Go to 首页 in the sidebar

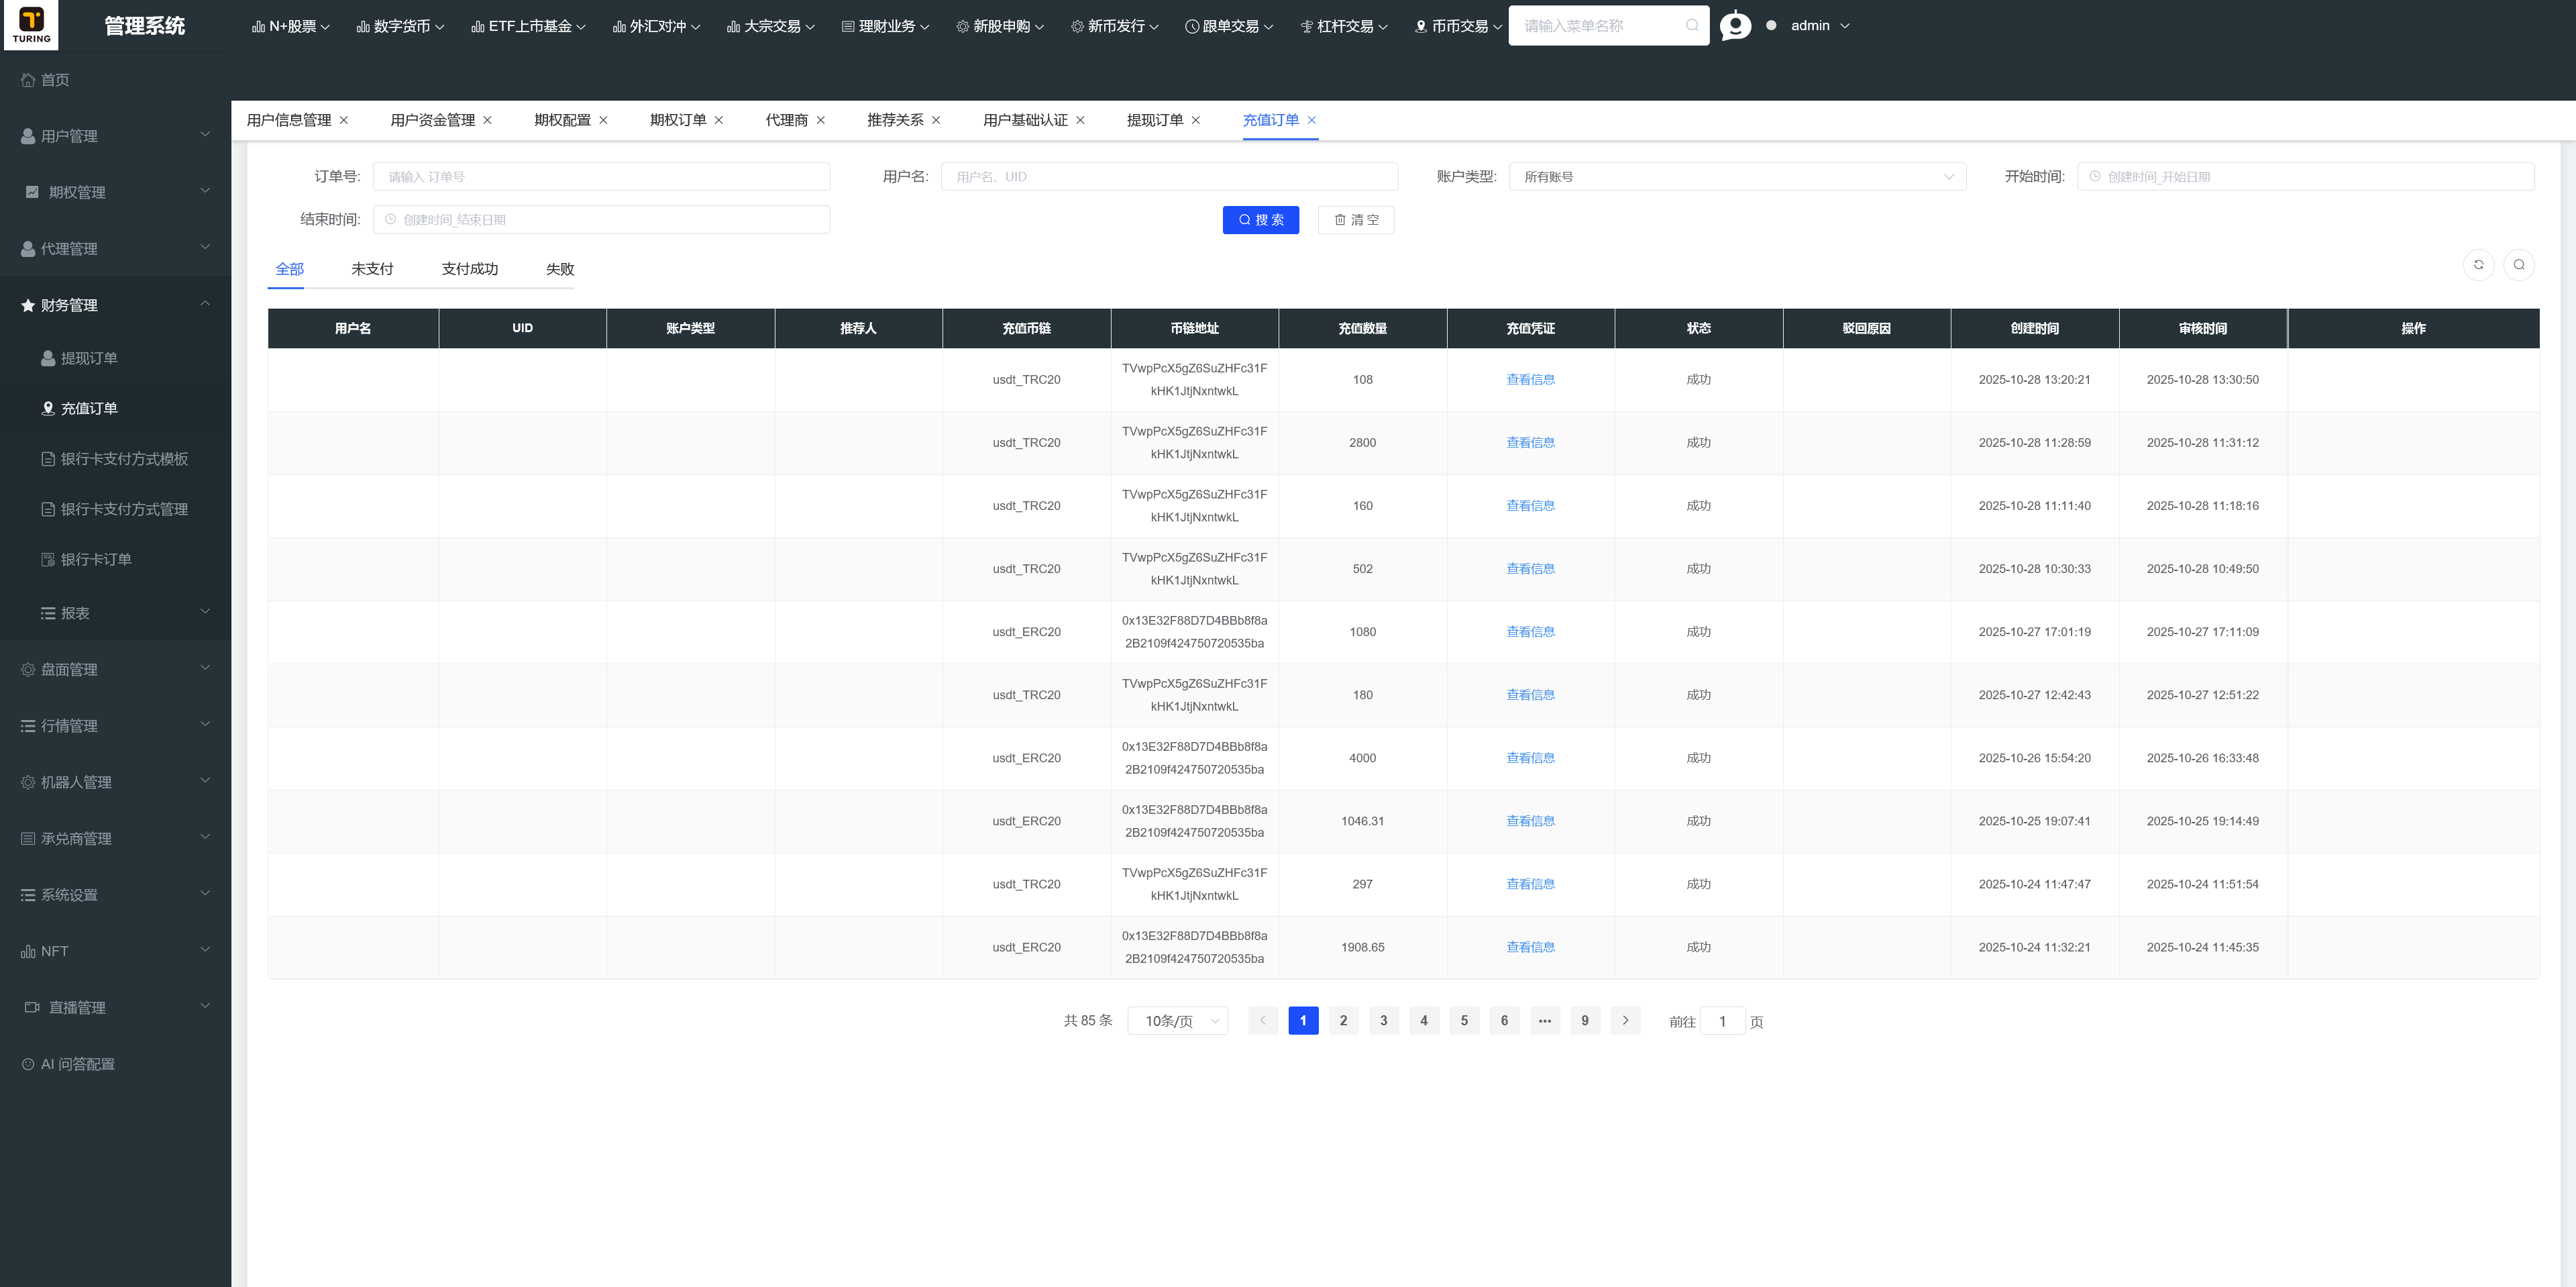coord(115,80)
